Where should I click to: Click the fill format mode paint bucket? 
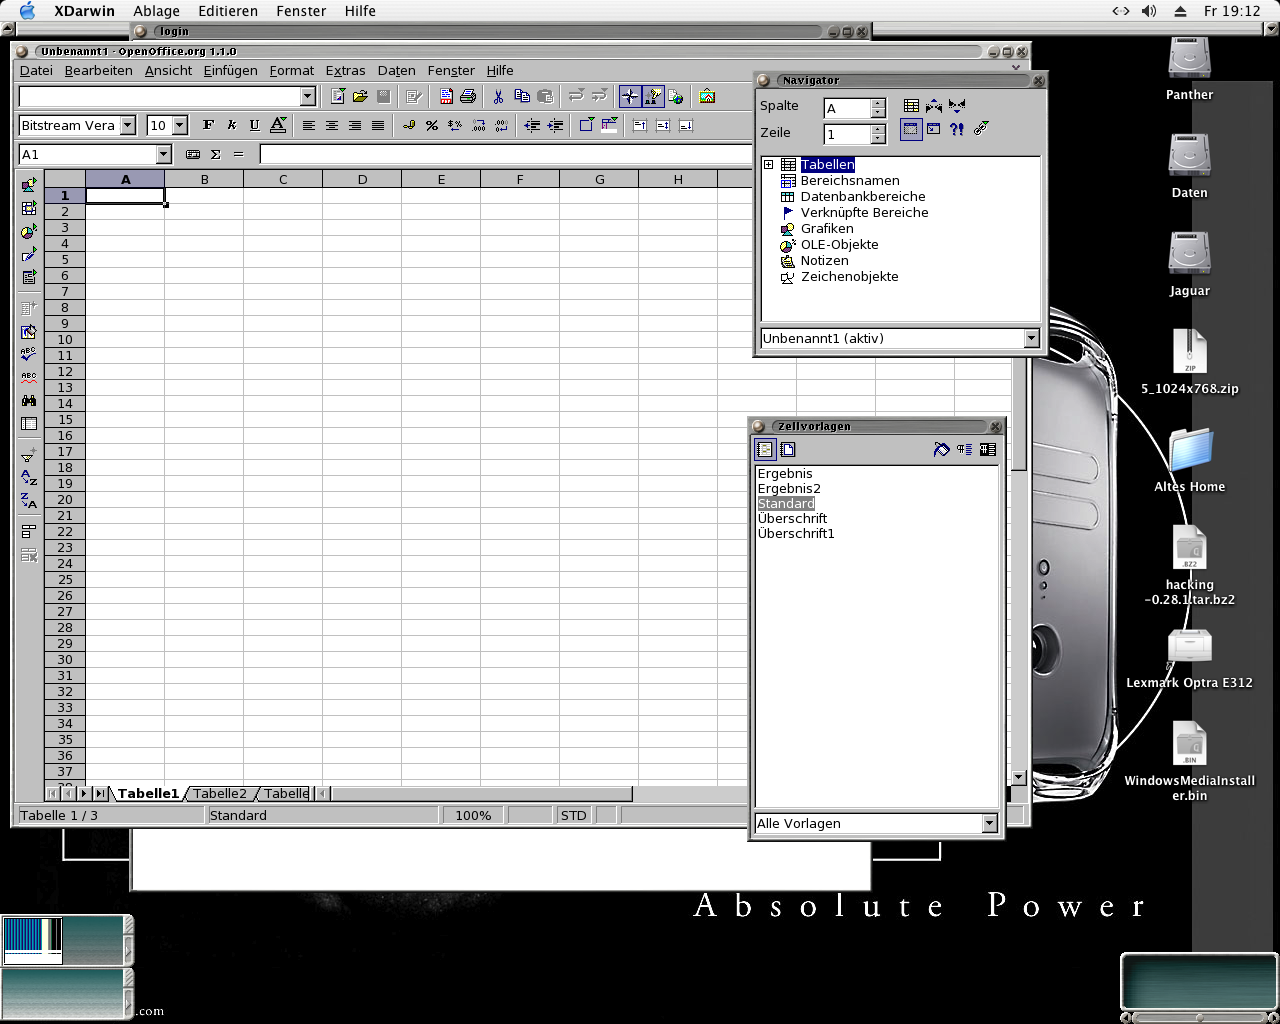tap(941, 450)
